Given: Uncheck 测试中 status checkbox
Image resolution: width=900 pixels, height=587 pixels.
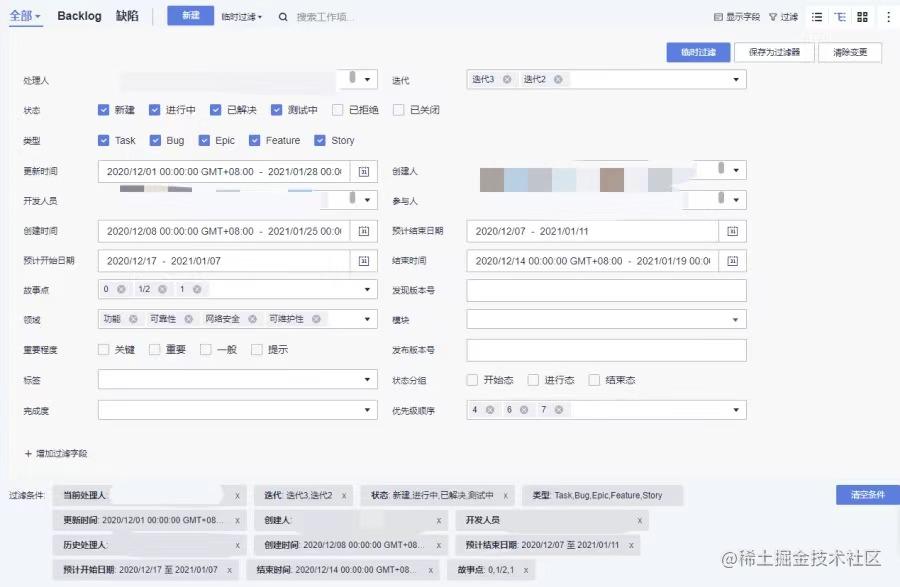Looking at the screenshot, I should click(x=277, y=110).
